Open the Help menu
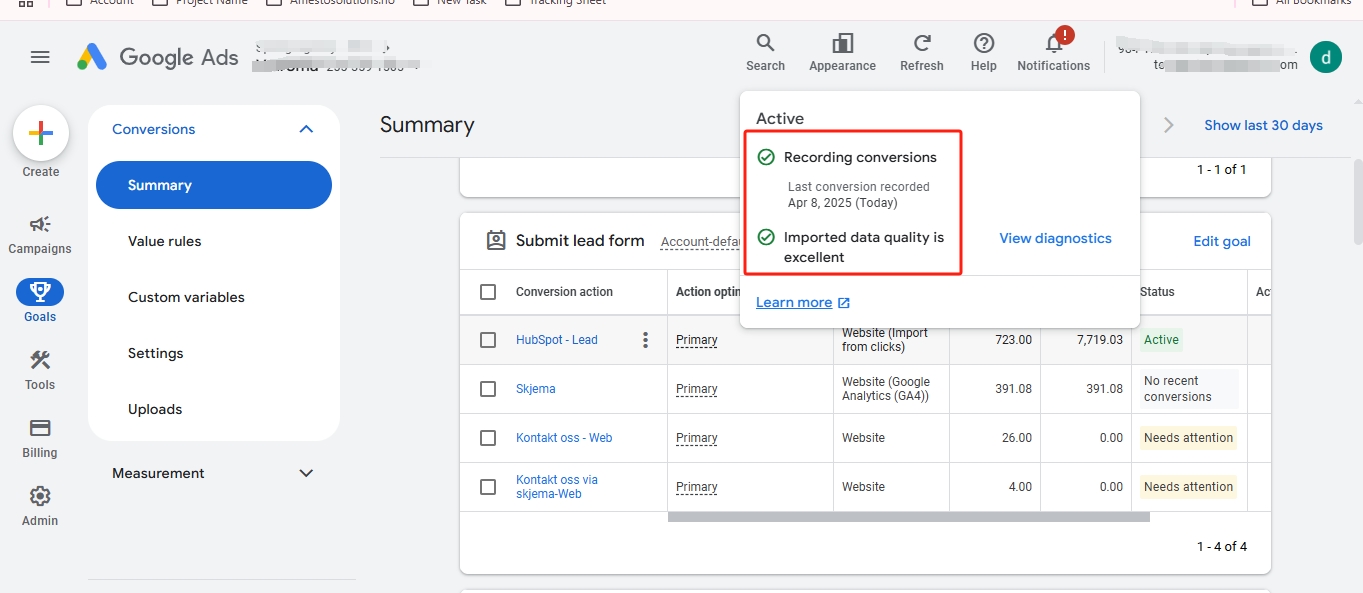This screenshot has height=593, width=1363. tap(984, 52)
